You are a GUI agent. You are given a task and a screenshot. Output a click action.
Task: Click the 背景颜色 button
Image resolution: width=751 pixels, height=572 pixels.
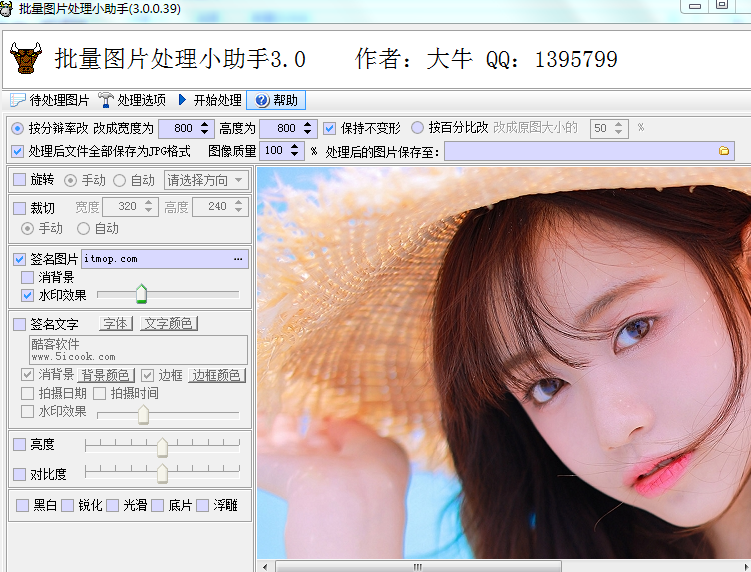click(x=106, y=375)
